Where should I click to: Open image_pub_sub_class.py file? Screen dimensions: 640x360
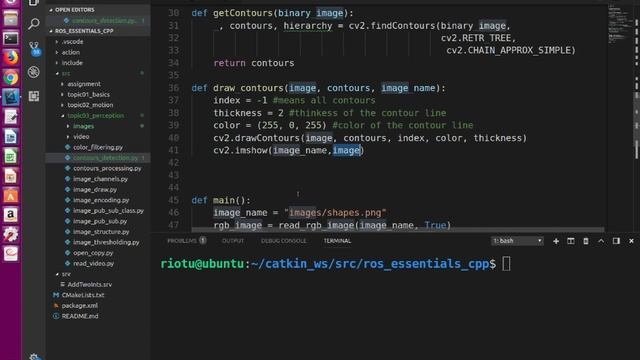(108, 211)
